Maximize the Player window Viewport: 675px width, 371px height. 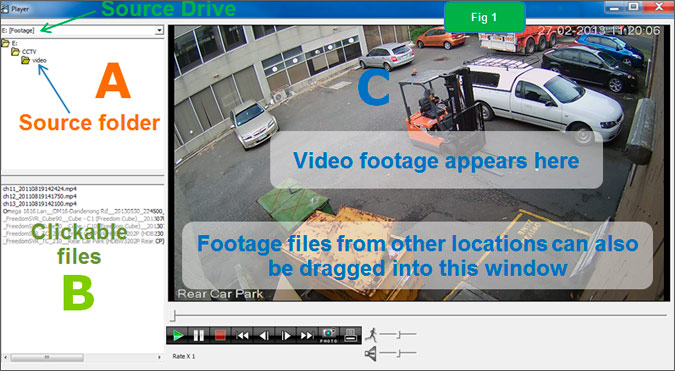point(634,7)
